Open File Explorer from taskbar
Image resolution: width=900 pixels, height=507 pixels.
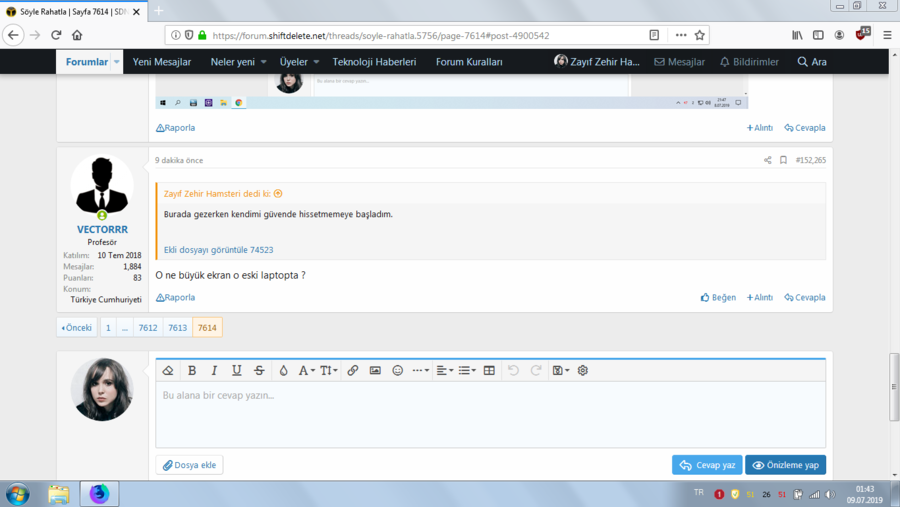pos(59,494)
